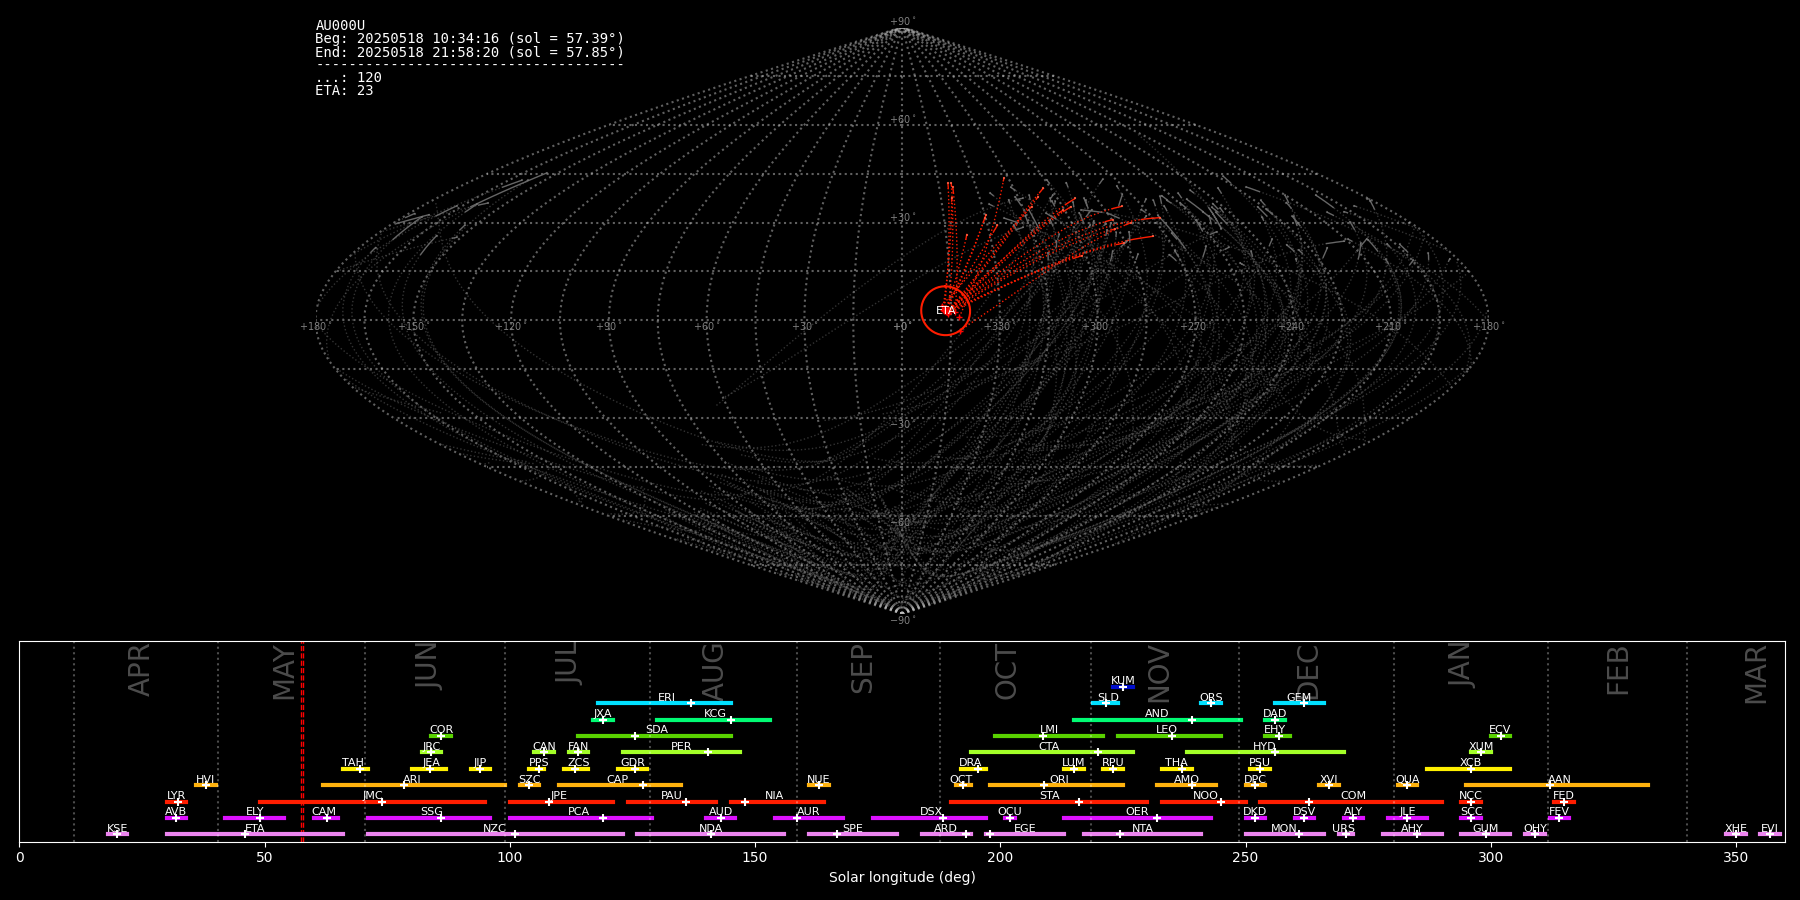The width and height of the screenshot is (1800, 900).
Task: Click the AND green shower bar
Action: tap(1157, 720)
